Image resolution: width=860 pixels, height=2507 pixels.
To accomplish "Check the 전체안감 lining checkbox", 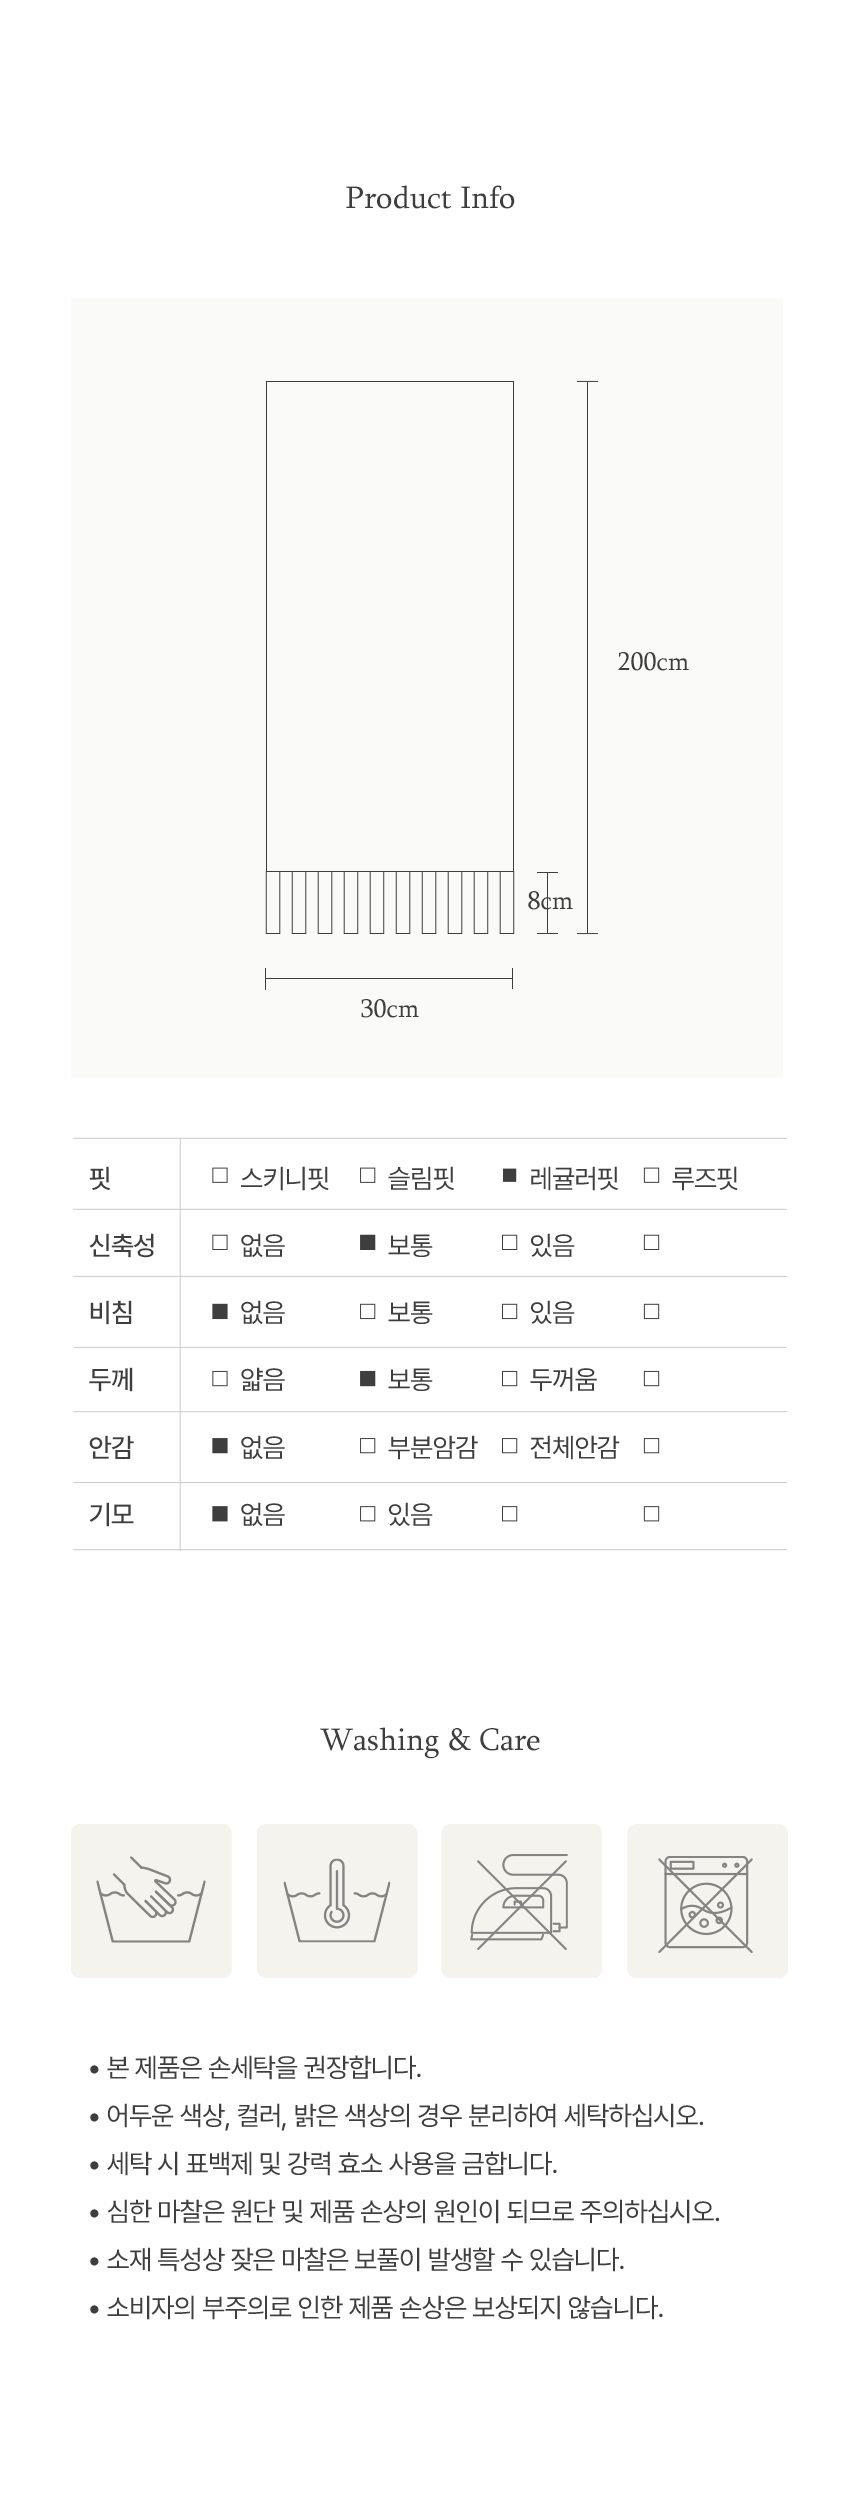I will click(509, 1446).
